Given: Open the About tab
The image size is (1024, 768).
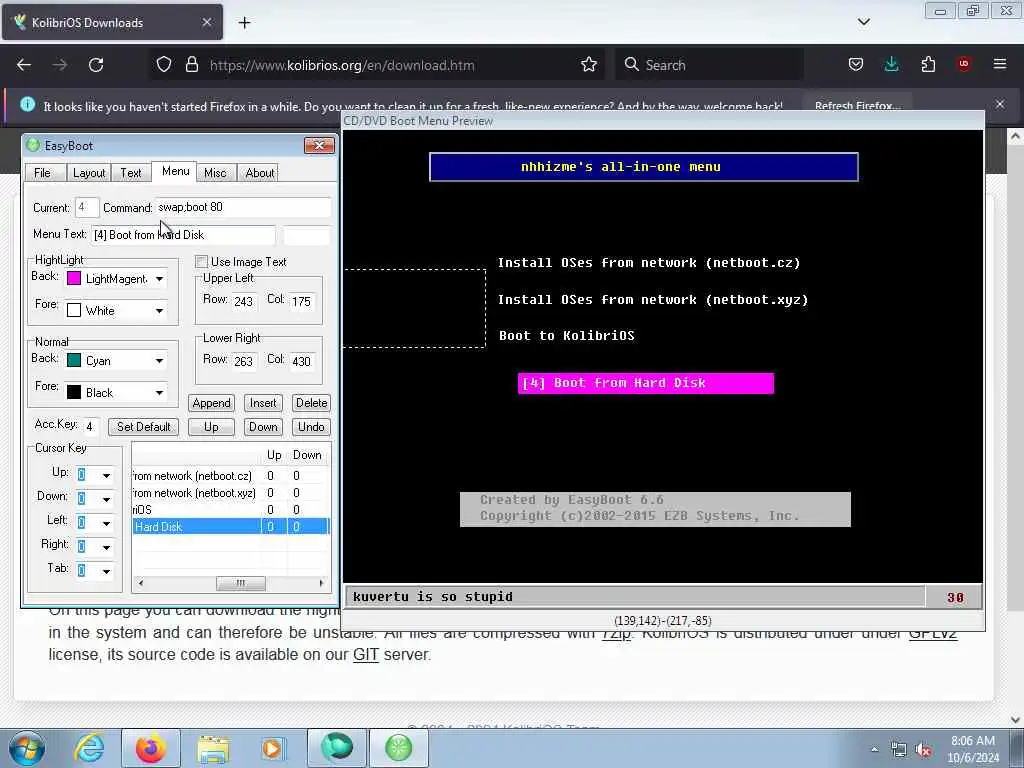Looking at the screenshot, I should 259,173.
